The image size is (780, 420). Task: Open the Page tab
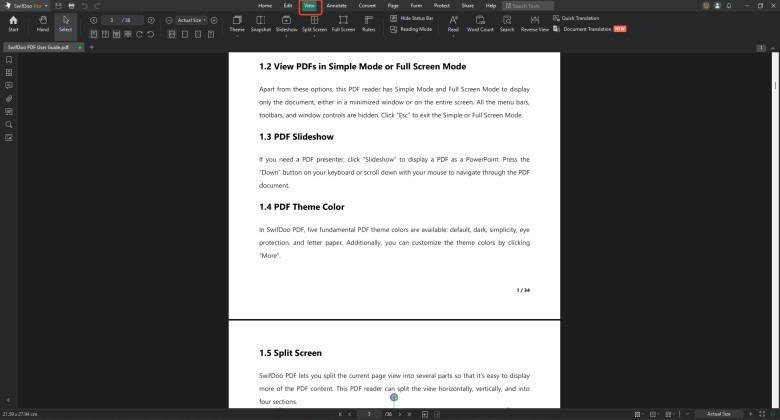point(393,6)
